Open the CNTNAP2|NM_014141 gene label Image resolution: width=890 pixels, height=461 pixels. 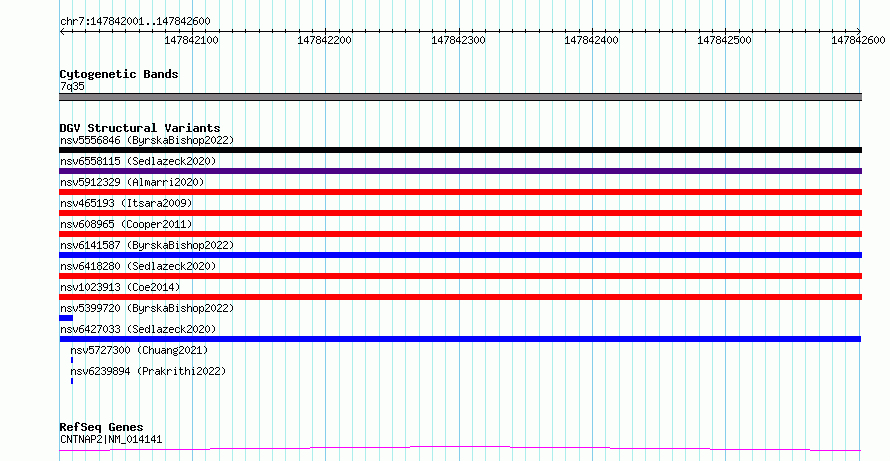click(x=111, y=439)
